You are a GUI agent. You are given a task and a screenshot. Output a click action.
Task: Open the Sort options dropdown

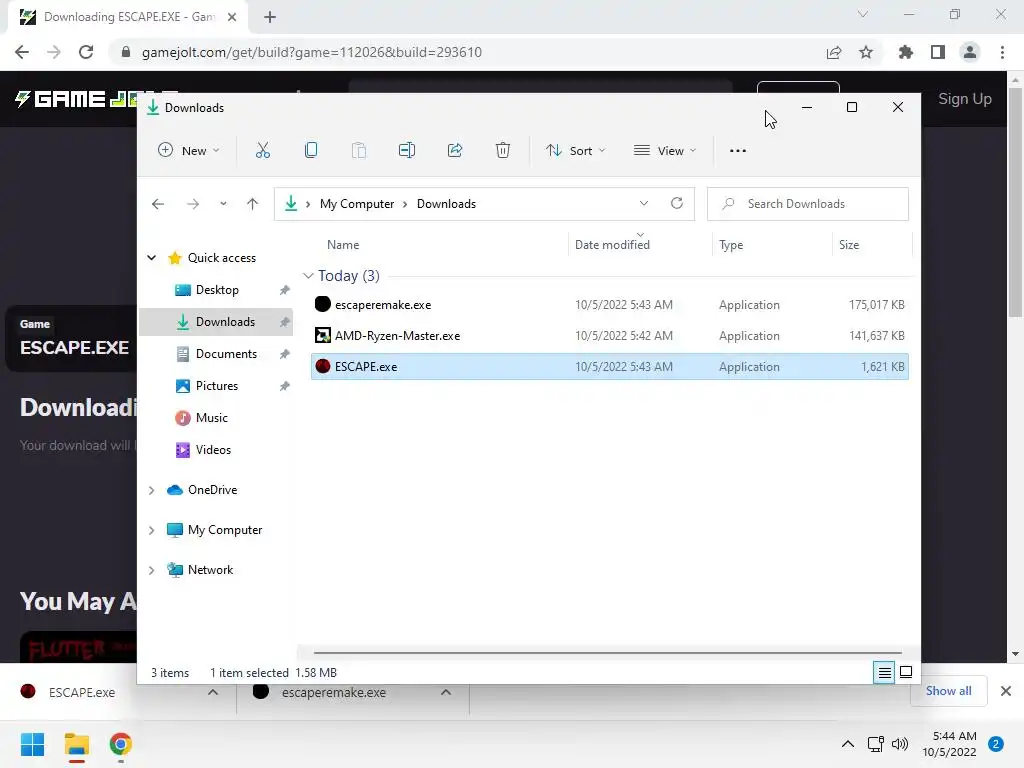click(x=576, y=151)
